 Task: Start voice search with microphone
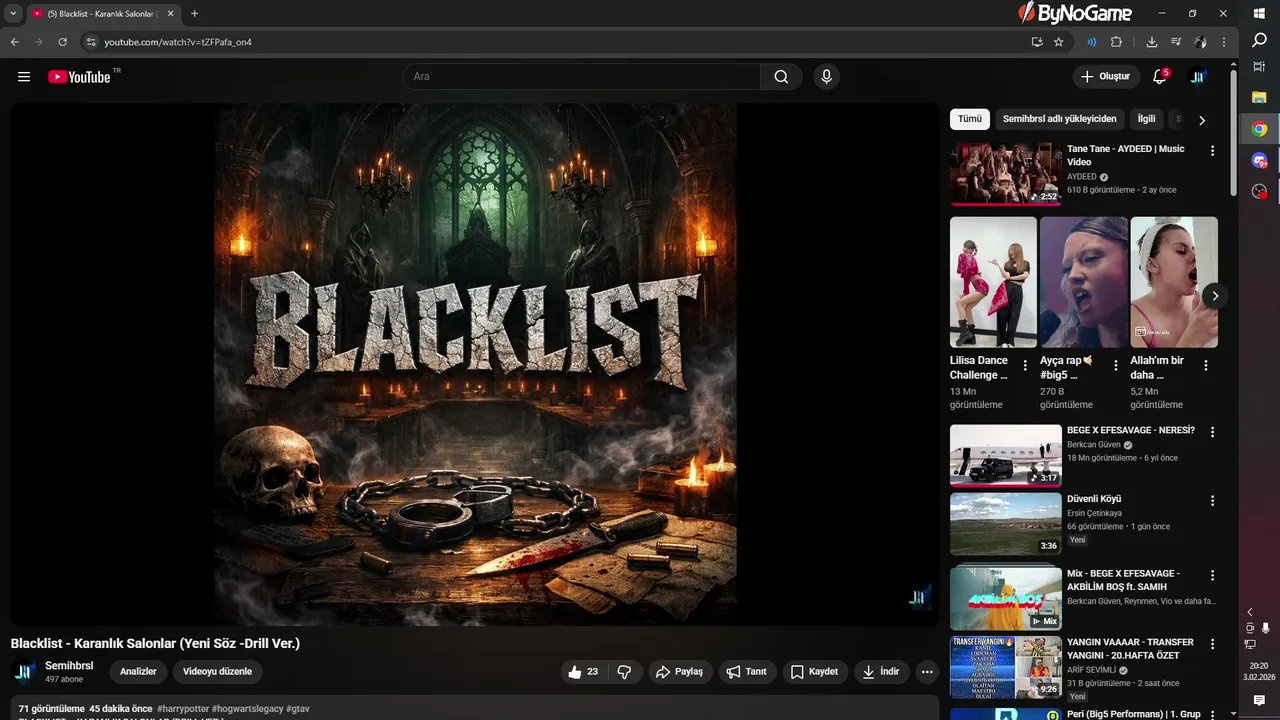(826, 77)
